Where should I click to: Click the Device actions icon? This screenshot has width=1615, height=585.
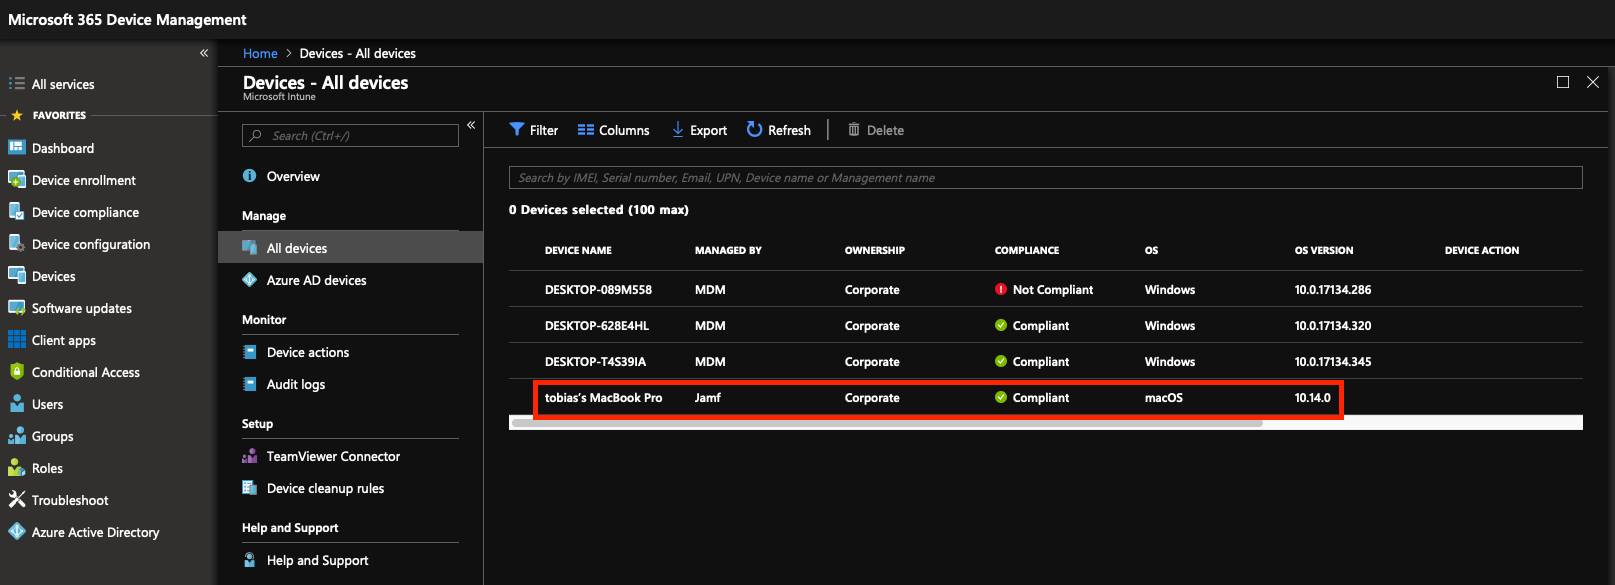(x=250, y=352)
